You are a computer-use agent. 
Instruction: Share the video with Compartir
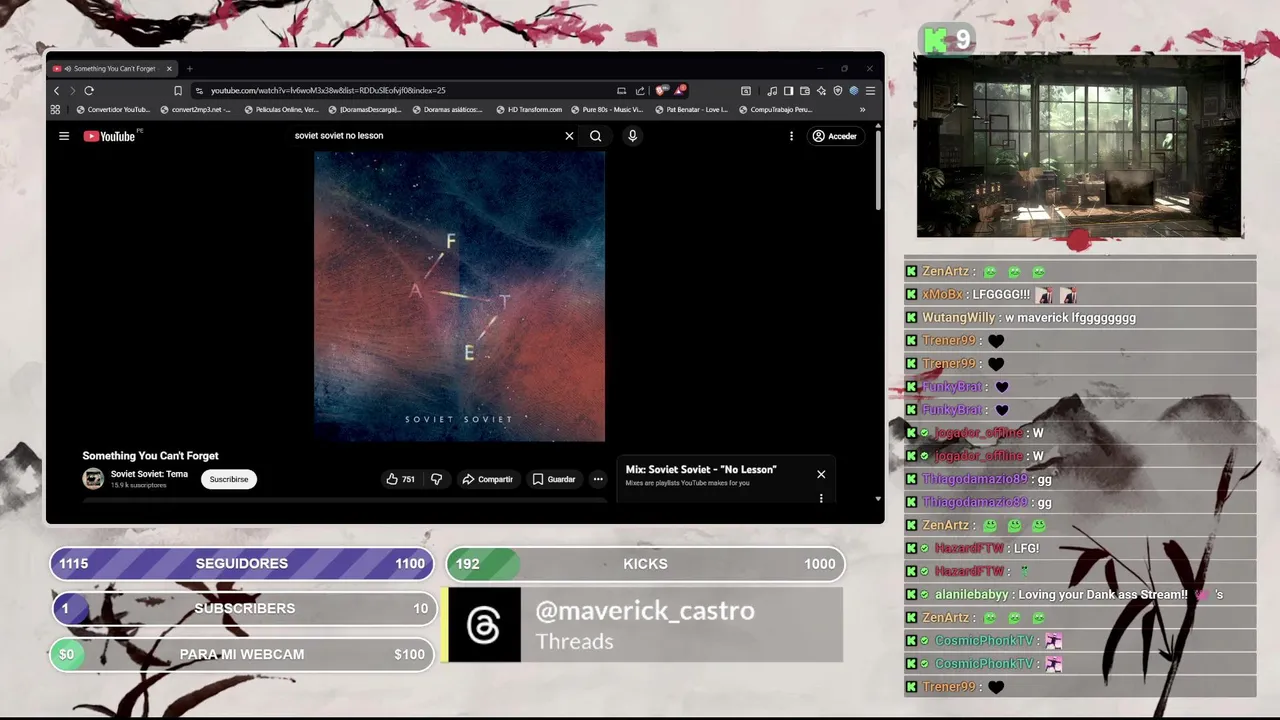pos(487,479)
